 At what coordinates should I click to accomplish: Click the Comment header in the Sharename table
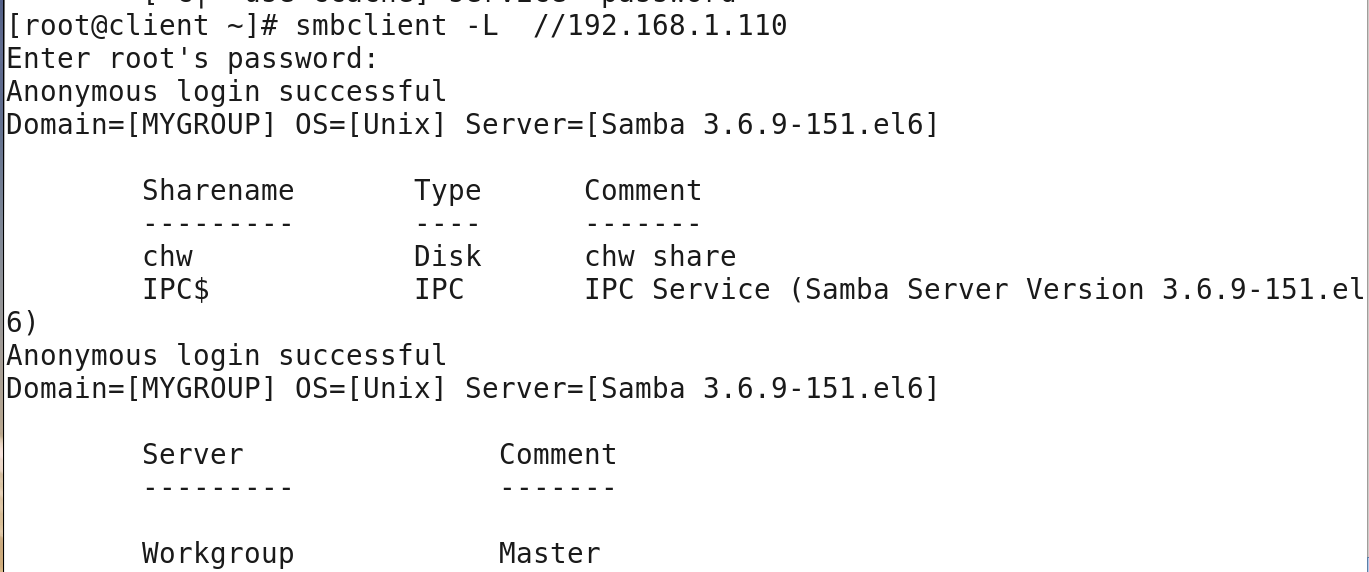click(x=643, y=190)
